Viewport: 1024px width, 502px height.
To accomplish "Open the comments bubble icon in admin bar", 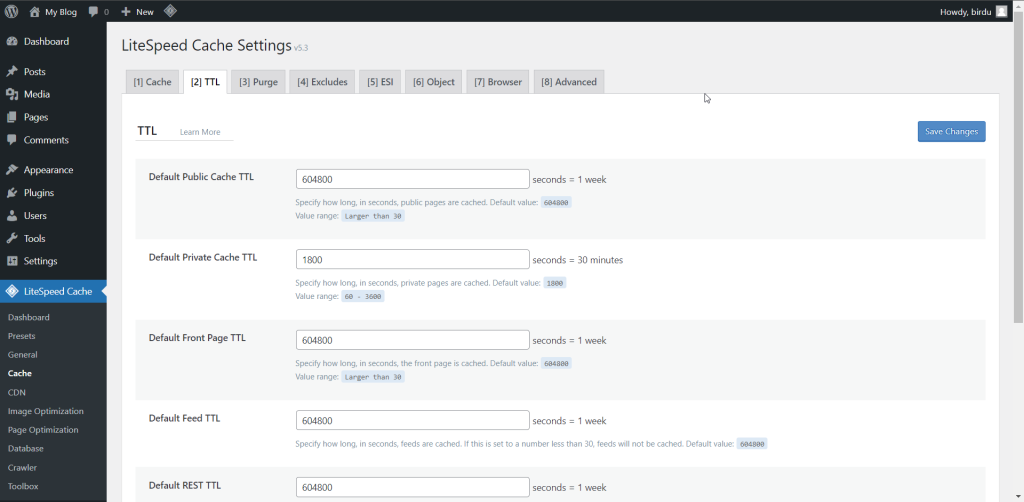I will 93,12.
